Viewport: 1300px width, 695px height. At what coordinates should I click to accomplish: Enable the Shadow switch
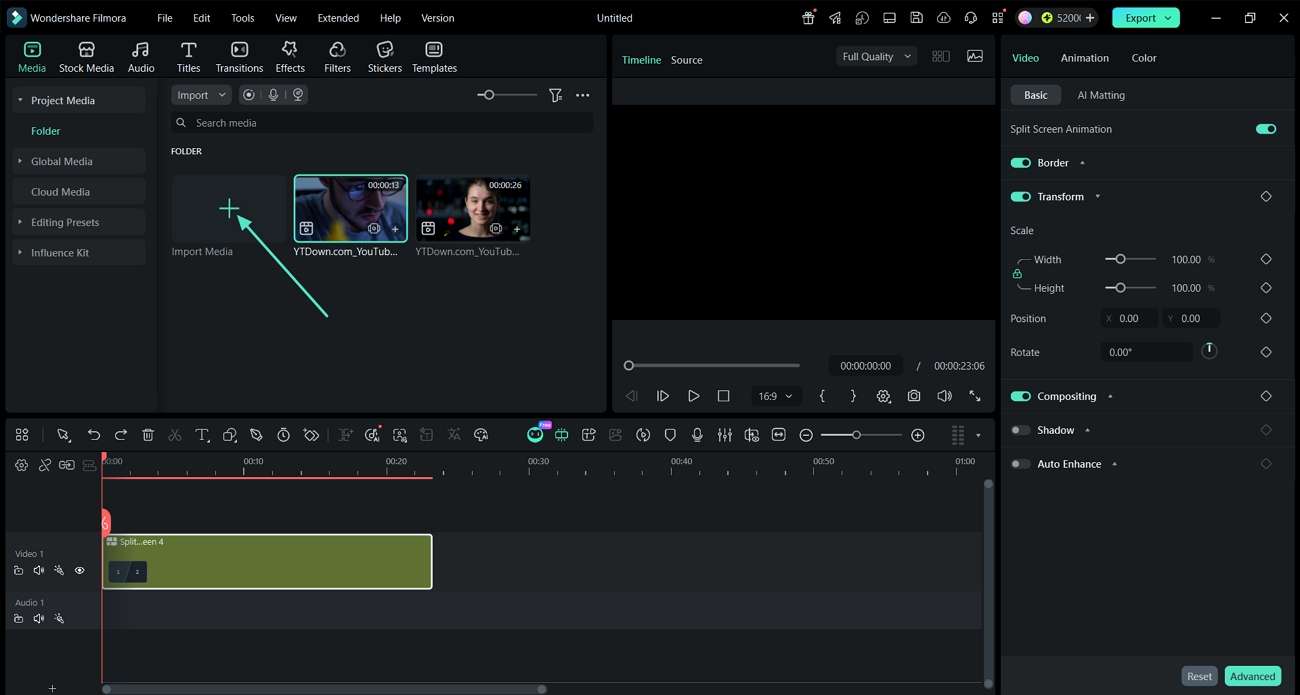(1020, 430)
